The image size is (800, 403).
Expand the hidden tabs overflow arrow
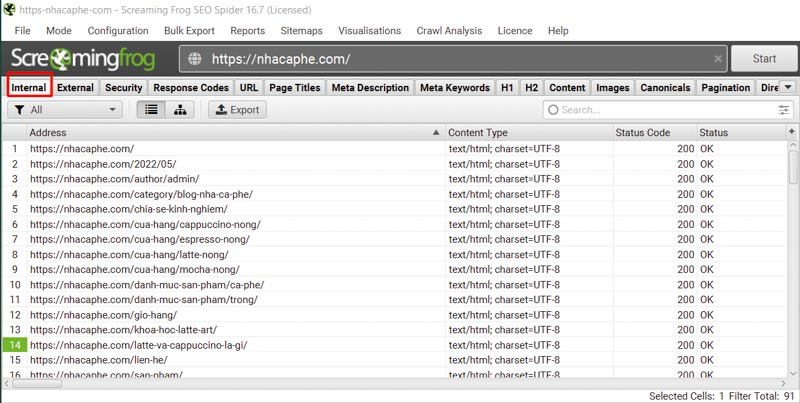click(788, 87)
